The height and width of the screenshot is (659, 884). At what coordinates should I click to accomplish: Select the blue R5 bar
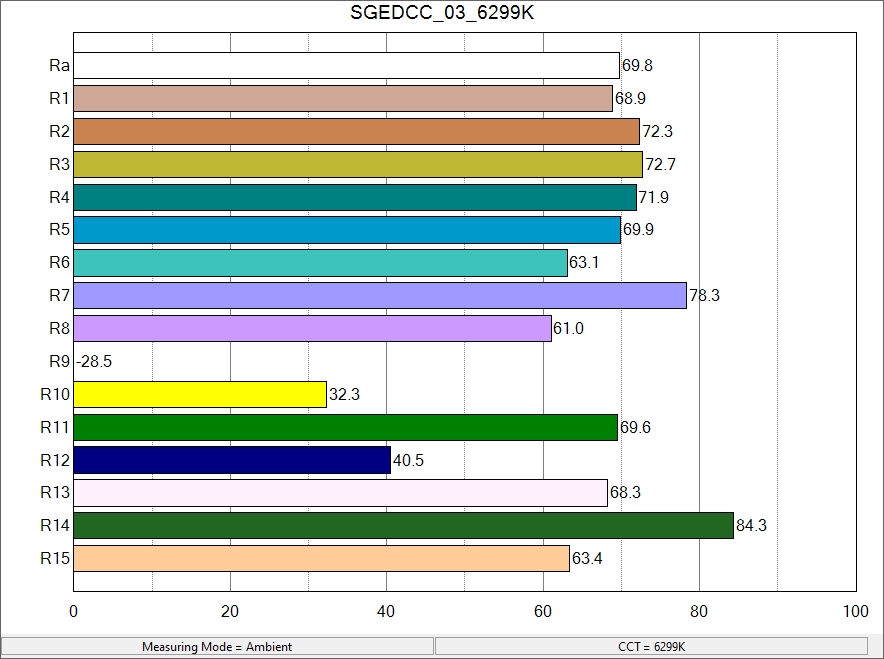tap(347, 231)
